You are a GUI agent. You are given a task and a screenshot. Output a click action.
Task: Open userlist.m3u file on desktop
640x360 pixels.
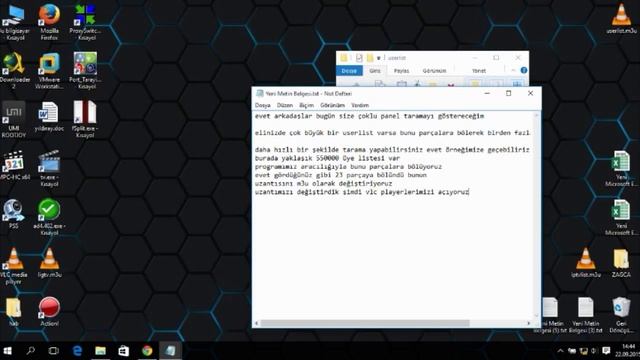click(621, 18)
